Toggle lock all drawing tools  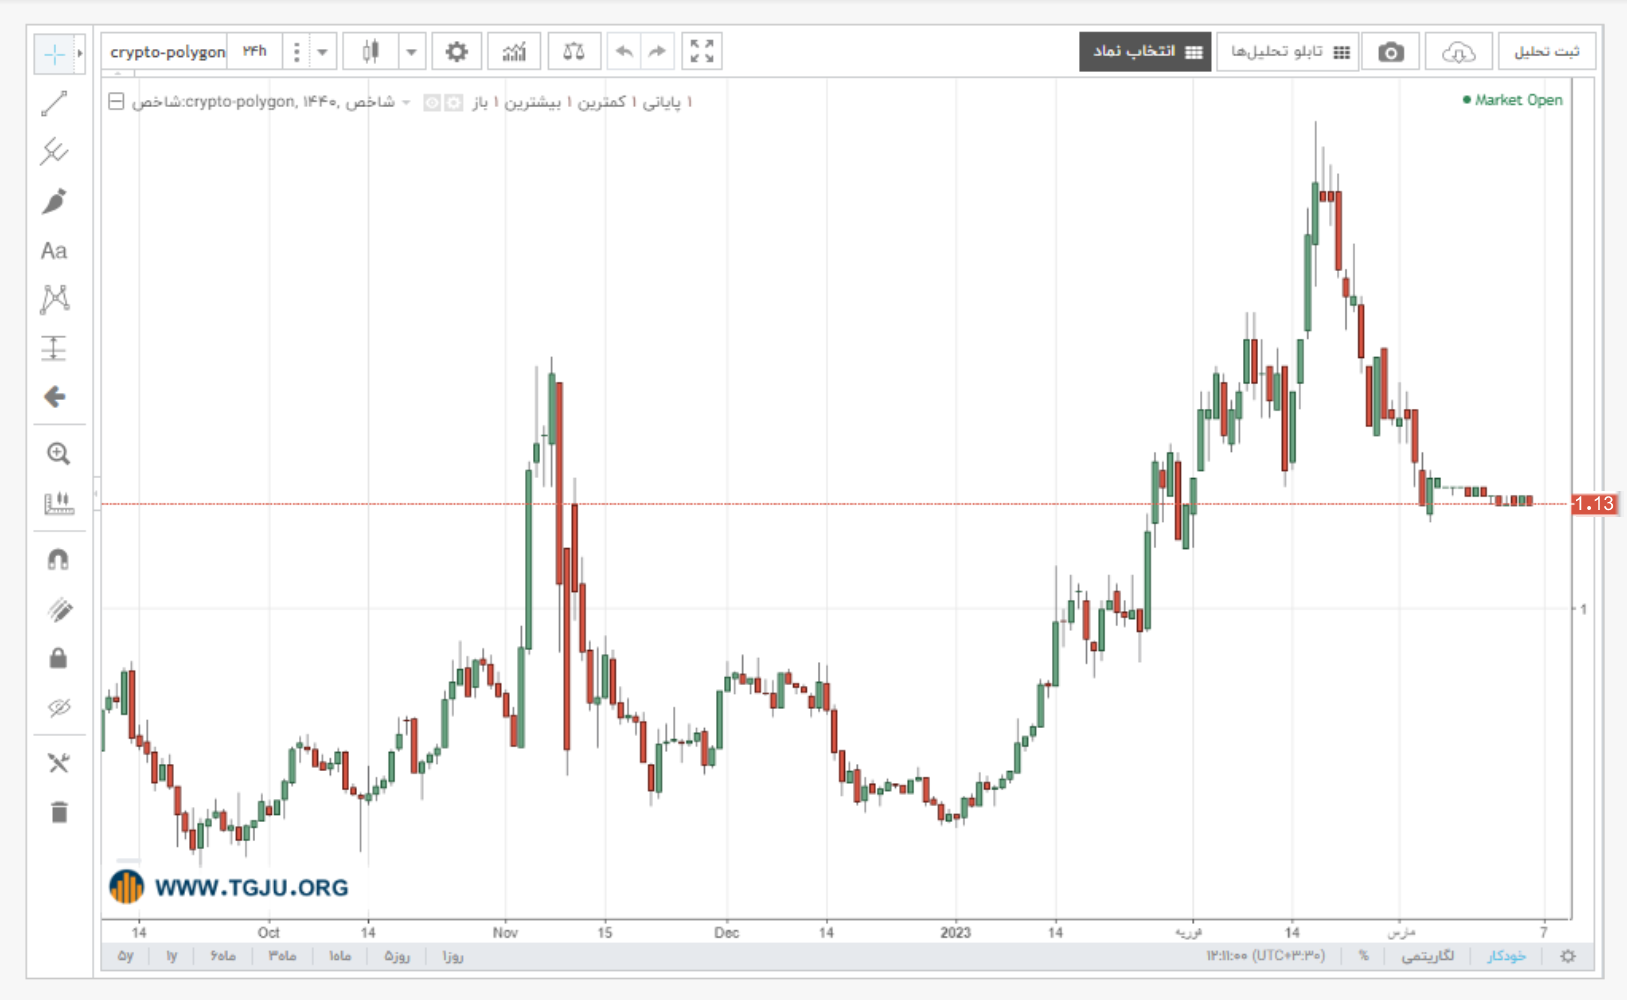click(x=58, y=658)
